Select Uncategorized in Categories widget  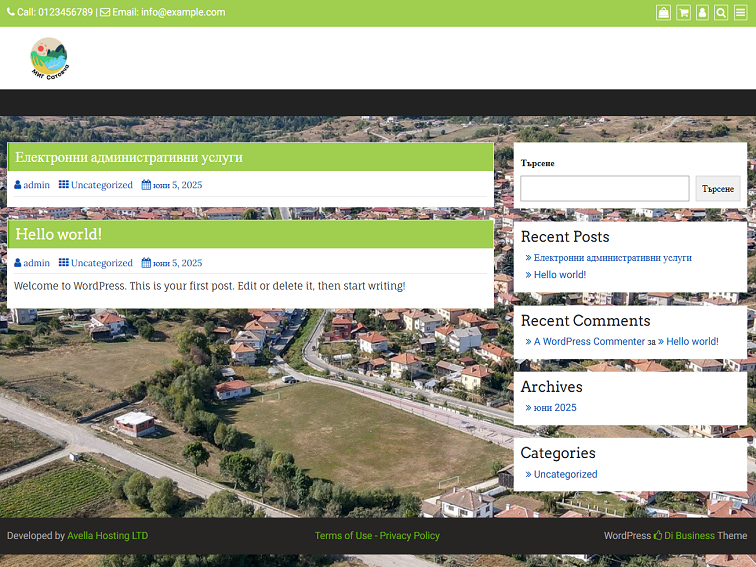click(565, 475)
